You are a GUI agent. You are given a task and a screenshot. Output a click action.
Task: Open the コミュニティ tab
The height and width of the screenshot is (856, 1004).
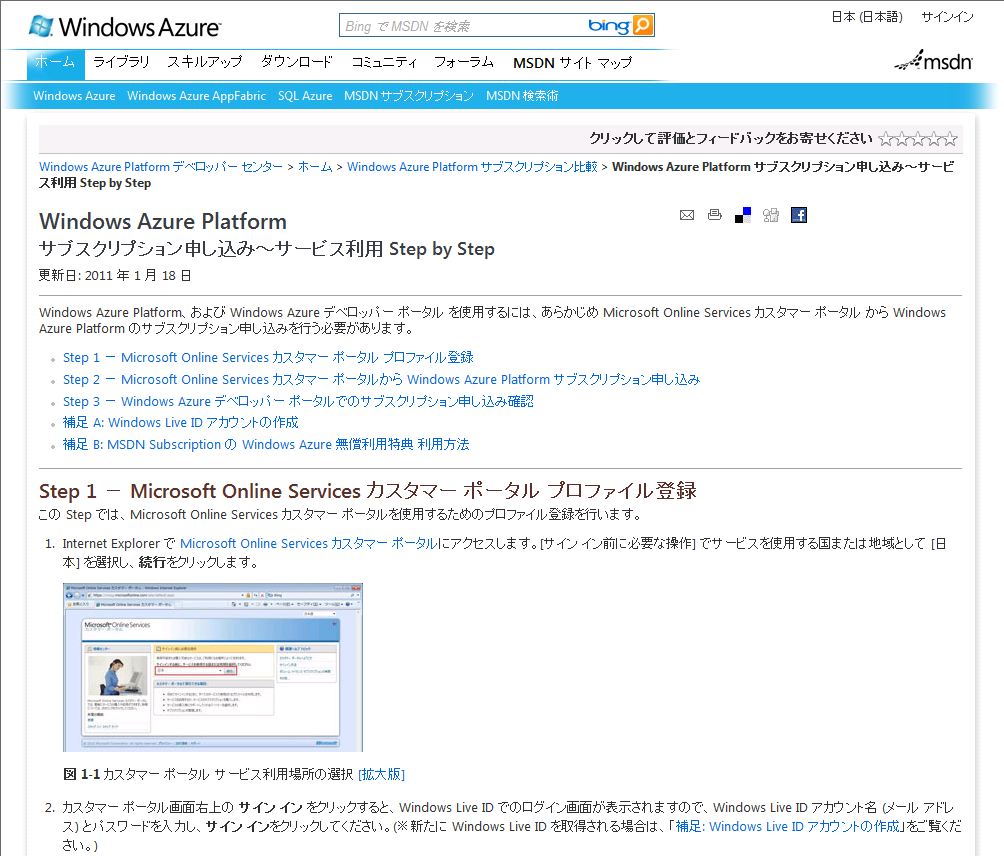coord(384,62)
